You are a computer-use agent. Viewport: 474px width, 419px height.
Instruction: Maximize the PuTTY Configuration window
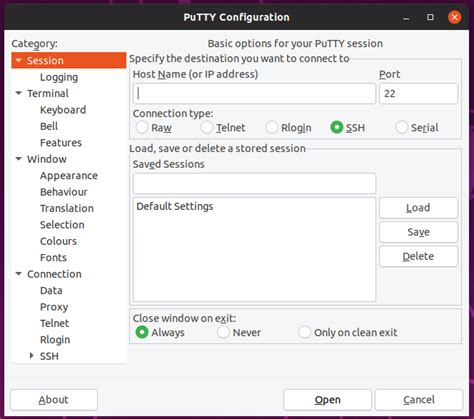(430, 17)
